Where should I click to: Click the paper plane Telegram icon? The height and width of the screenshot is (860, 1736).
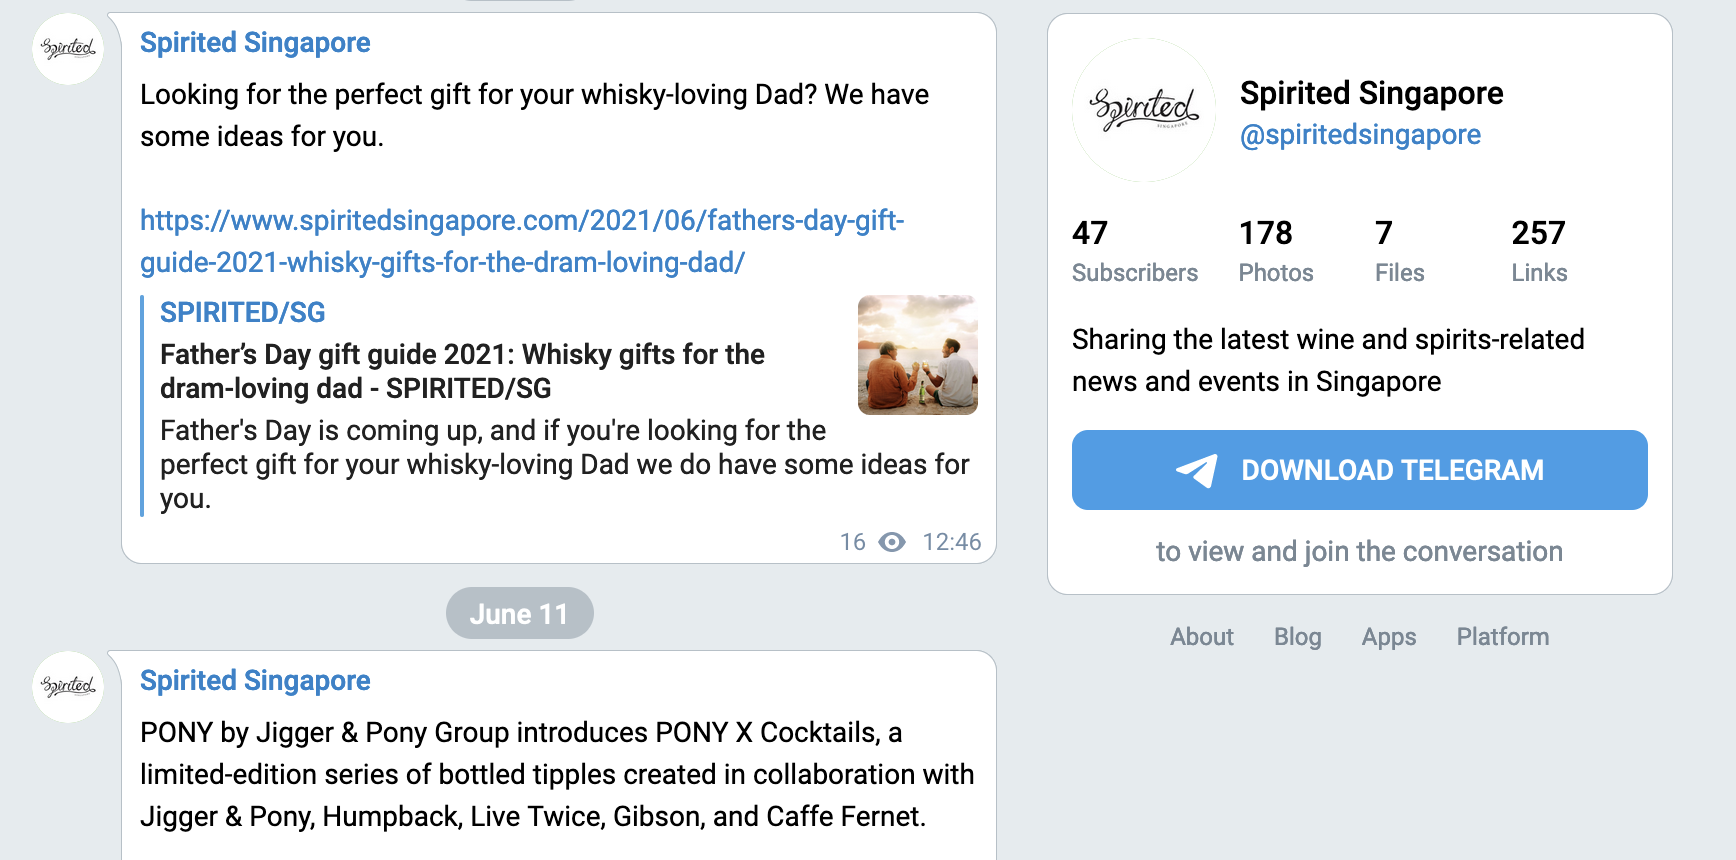(1196, 470)
